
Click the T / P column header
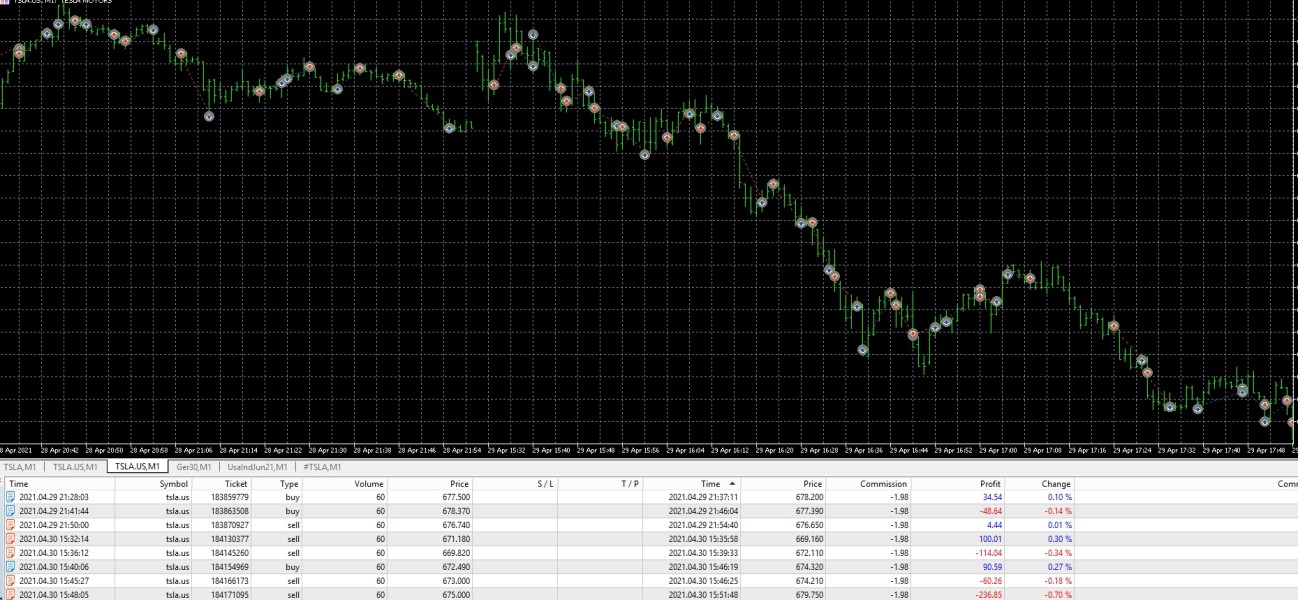pyautogui.click(x=629, y=484)
